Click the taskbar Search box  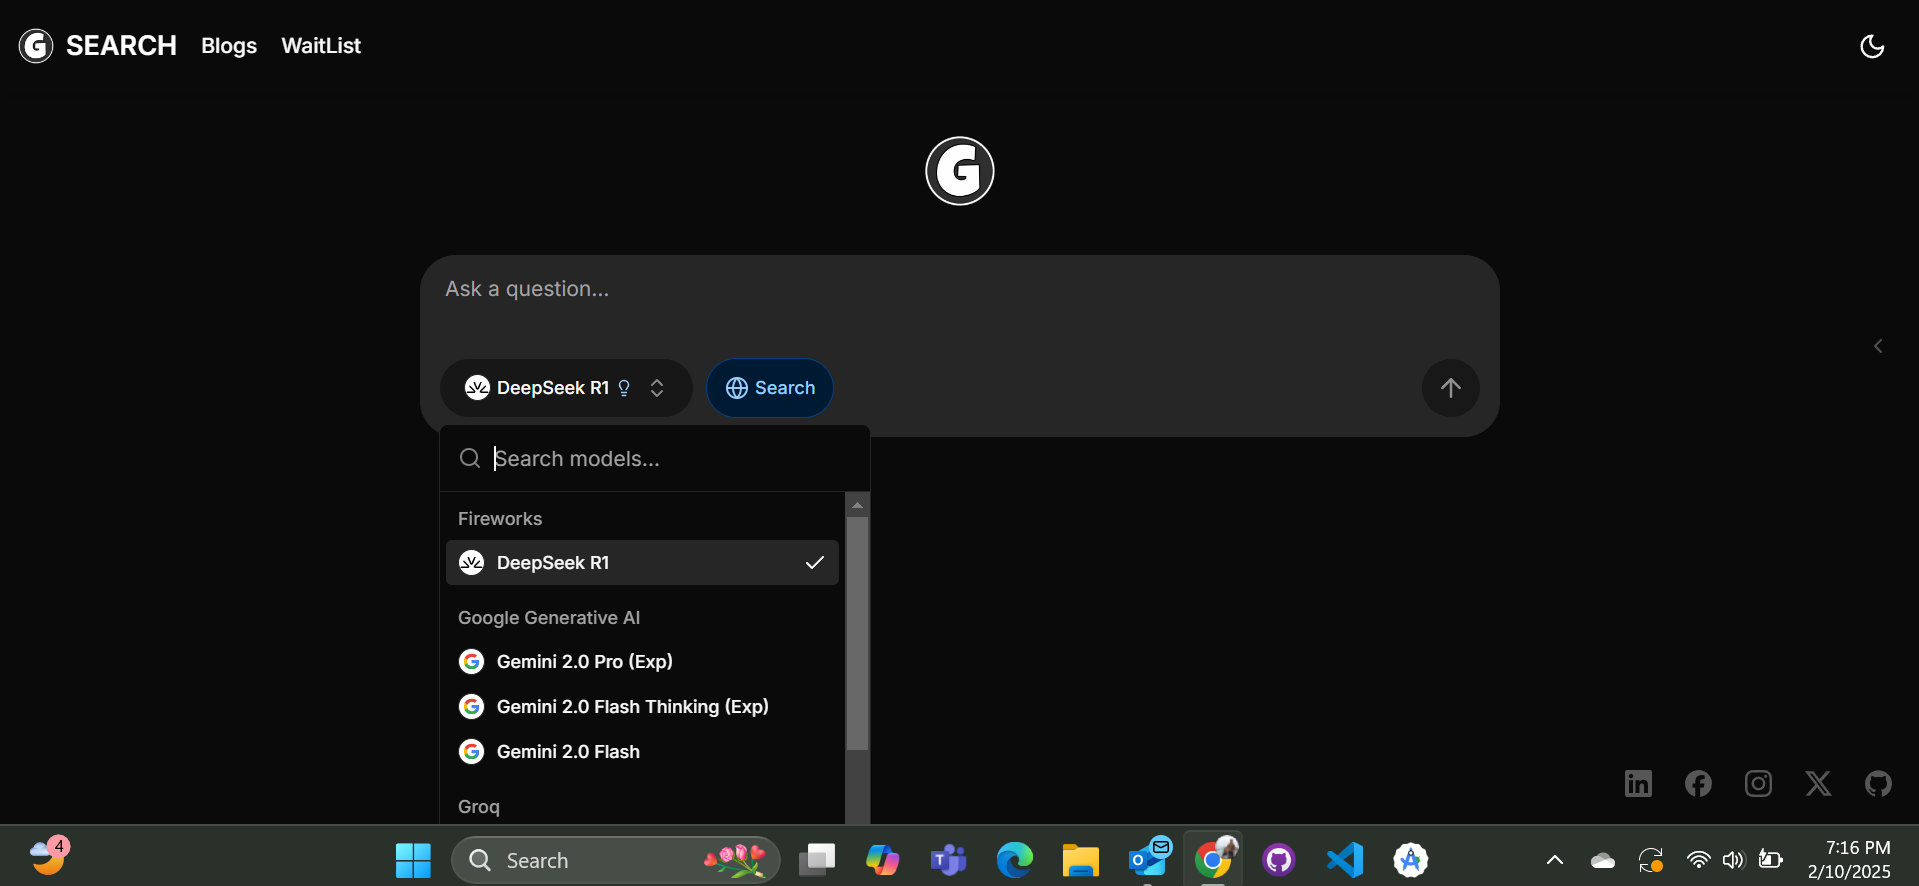click(616, 860)
